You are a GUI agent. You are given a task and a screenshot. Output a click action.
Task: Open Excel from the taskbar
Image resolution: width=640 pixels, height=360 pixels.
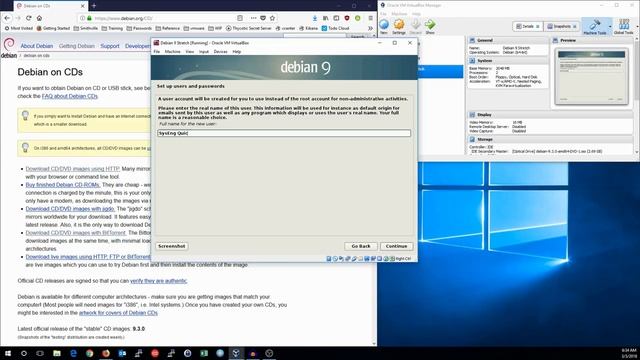click(x=204, y=353)
